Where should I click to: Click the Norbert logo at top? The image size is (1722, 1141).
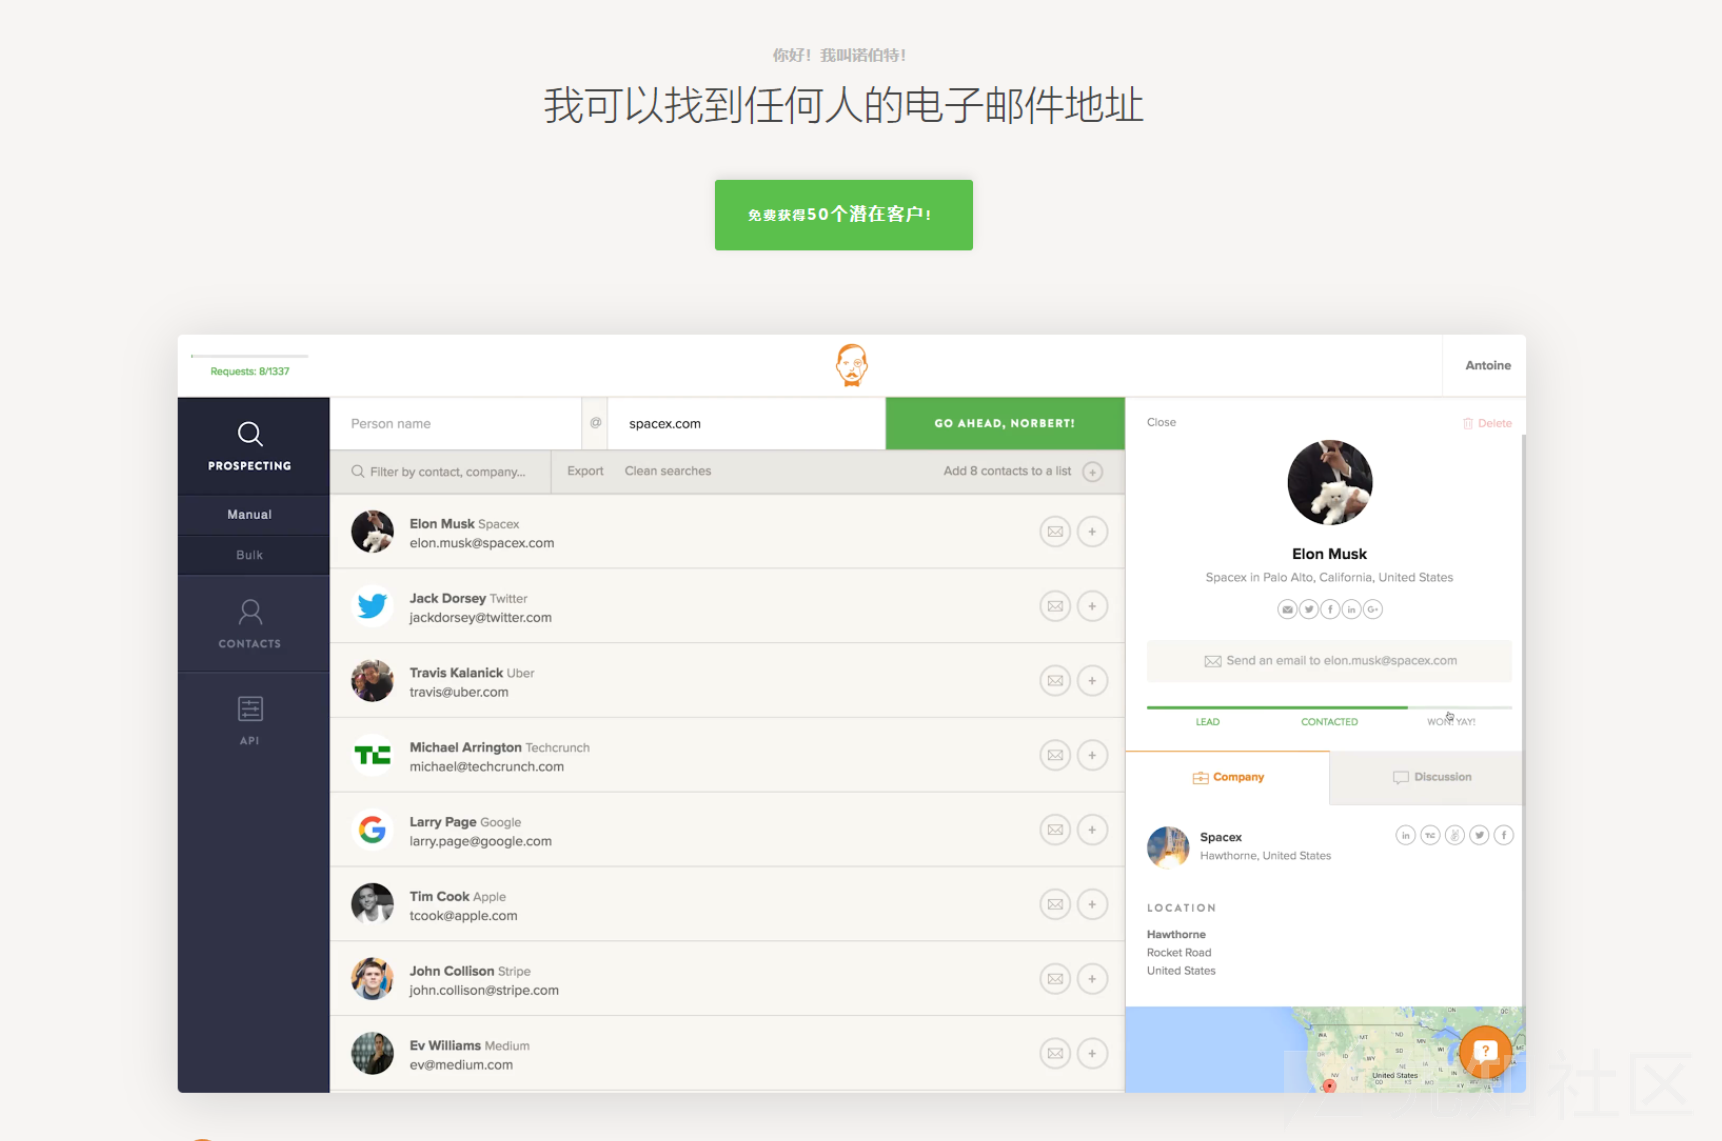point(852,365)
